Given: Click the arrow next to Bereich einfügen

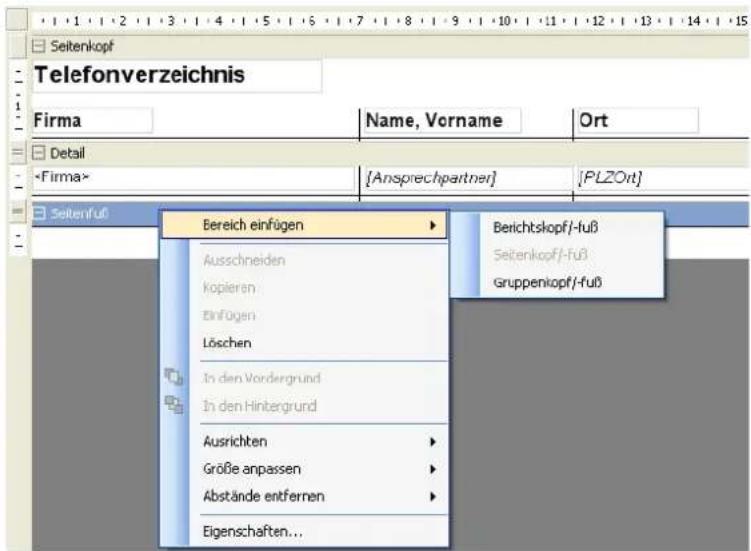Looking at the screenshot, I should click(x=432, y=225).
